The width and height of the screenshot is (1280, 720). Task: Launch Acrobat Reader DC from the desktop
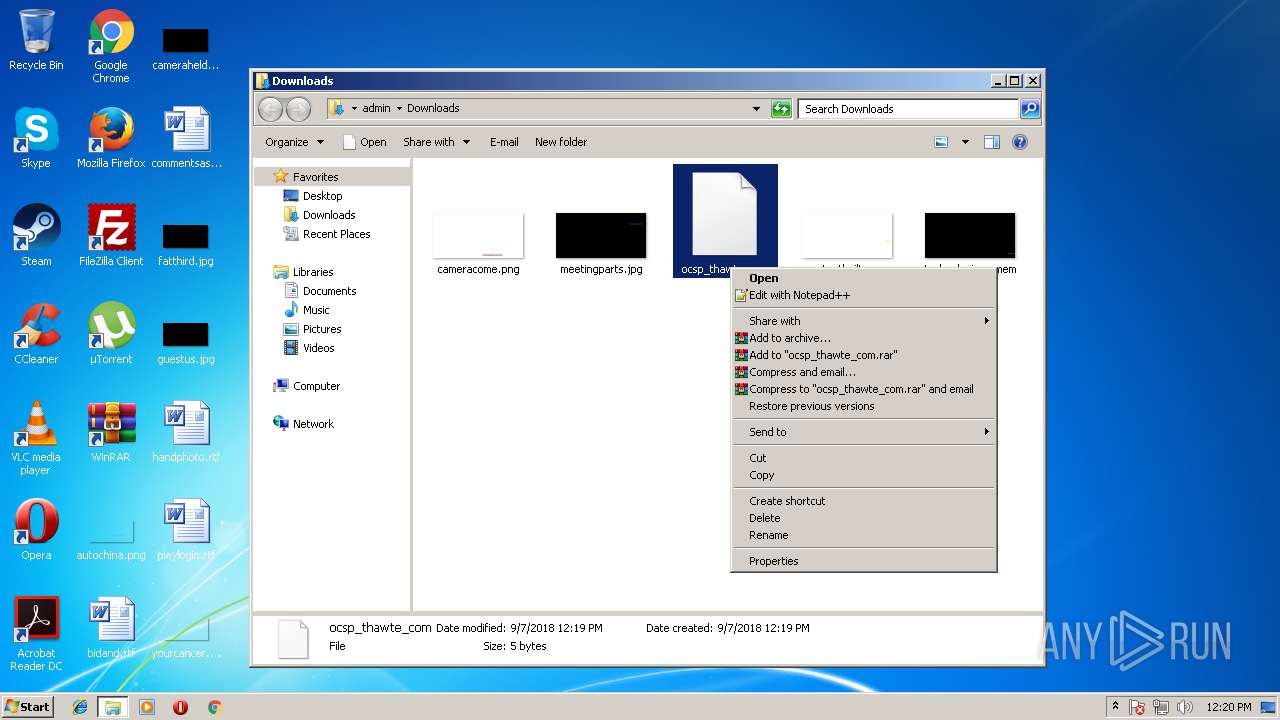[36, 634]
